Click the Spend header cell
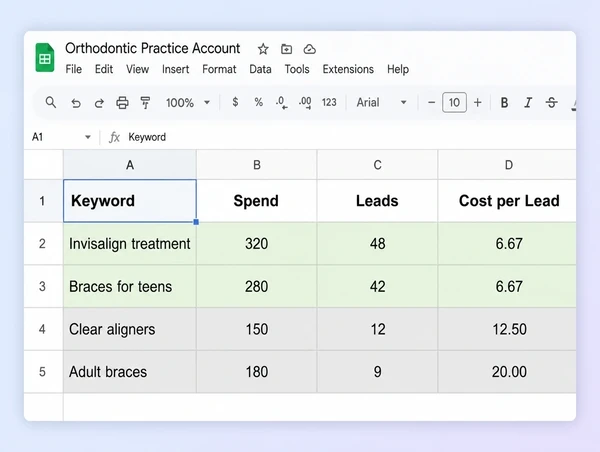The image size is (600, 452). [x=257, y=201]
